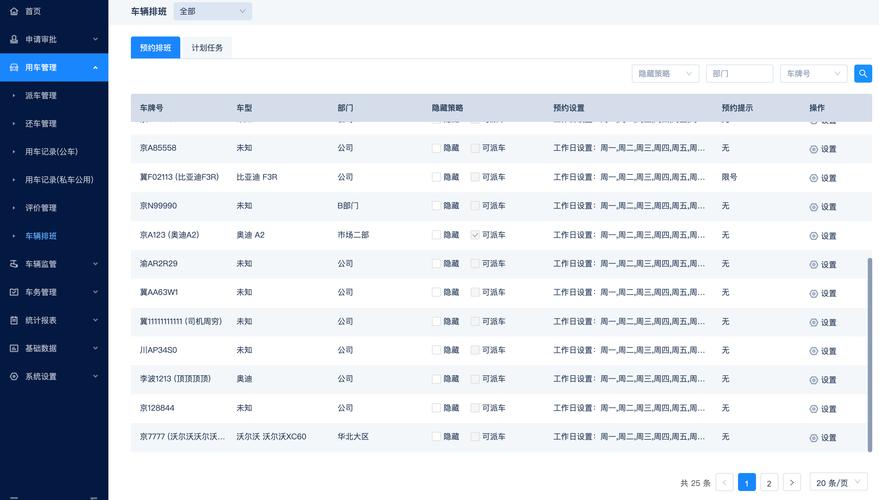Click the 车辆监管 icon
This screenshot has width=879, height=500.
point(14,264)
